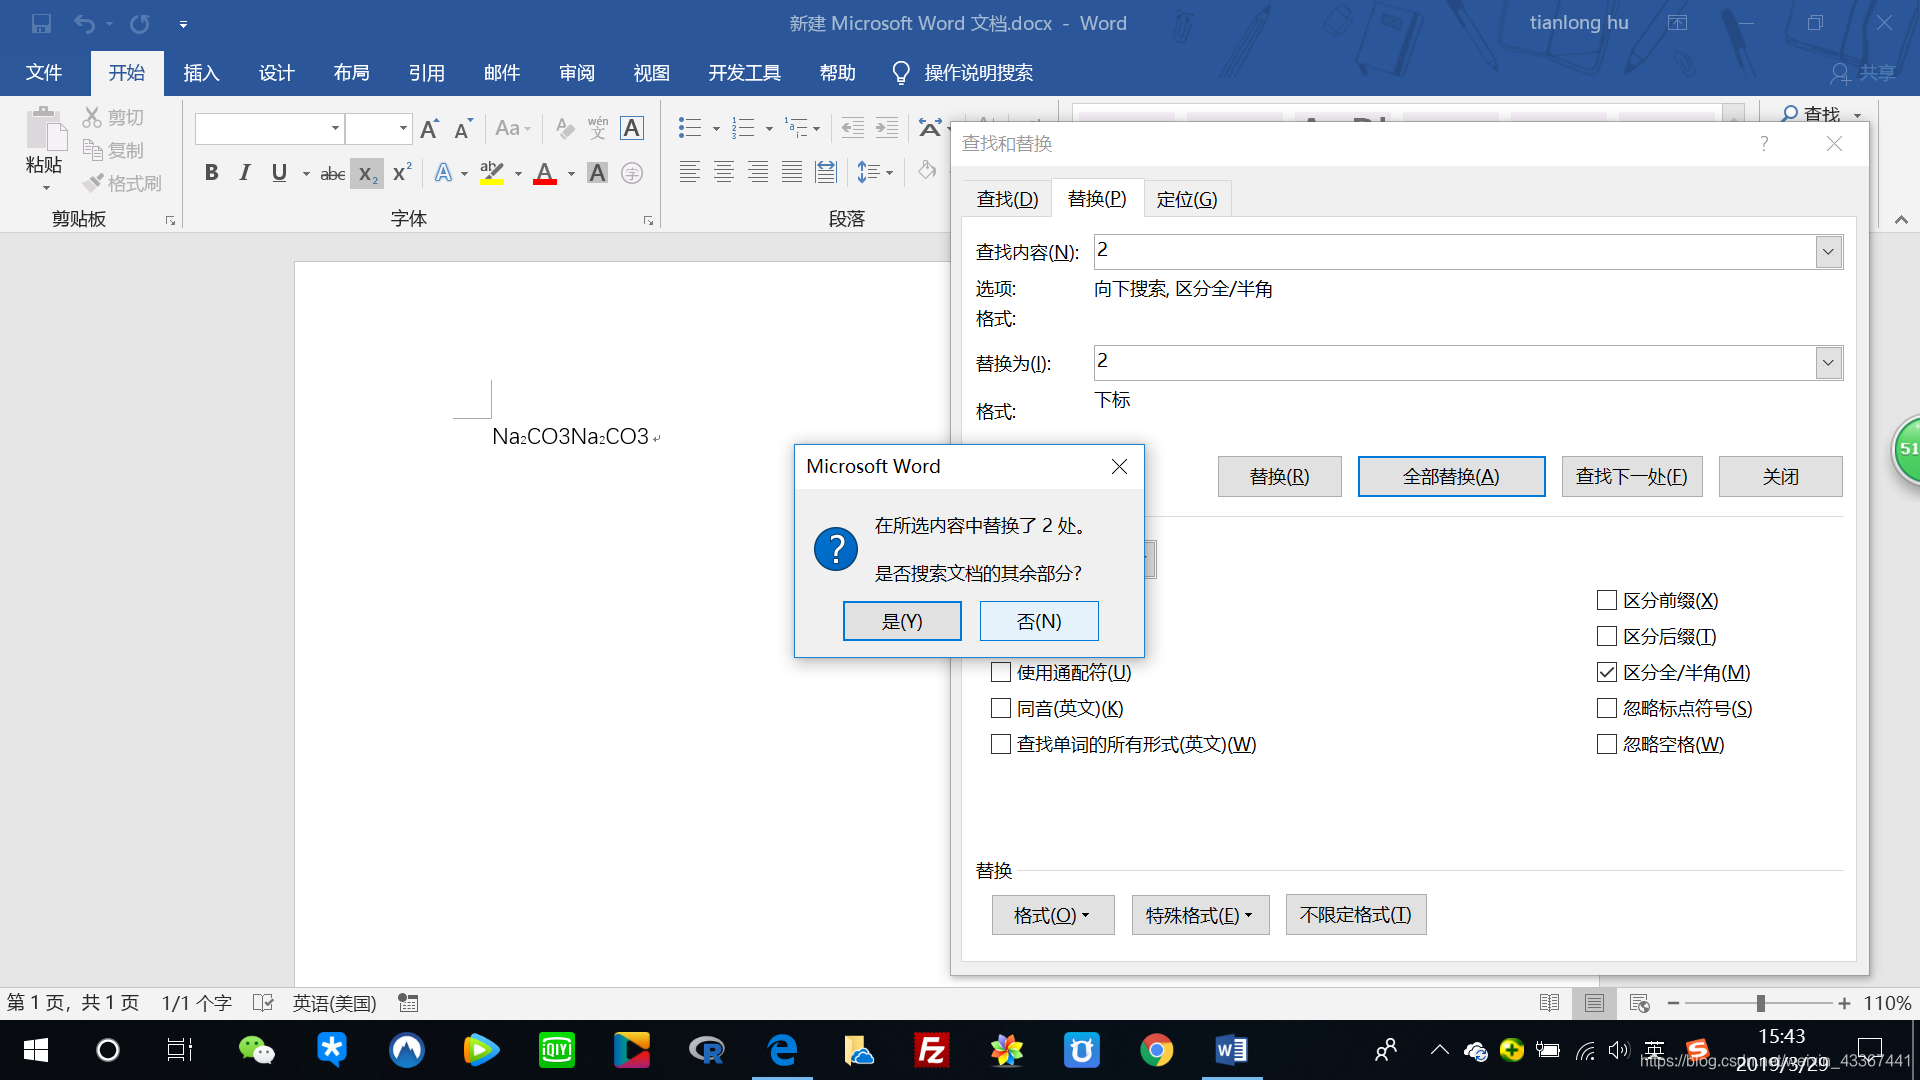The image size is (1920, 1080).
Task: Center align the paragraph text
Action: tap(724, 173)
